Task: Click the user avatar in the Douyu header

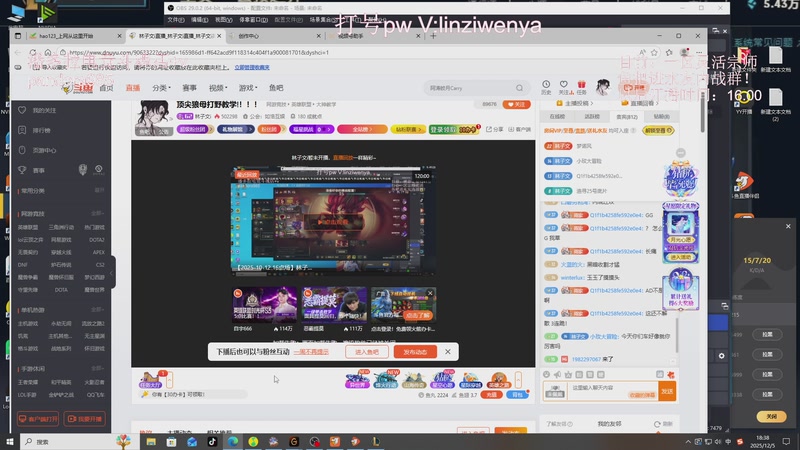Action: point(603,87)
